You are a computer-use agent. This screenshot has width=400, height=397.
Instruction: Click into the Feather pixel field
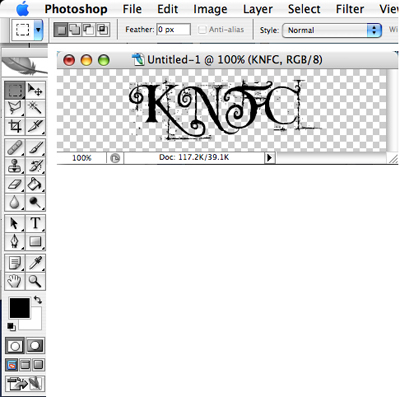tap(173, 30)
